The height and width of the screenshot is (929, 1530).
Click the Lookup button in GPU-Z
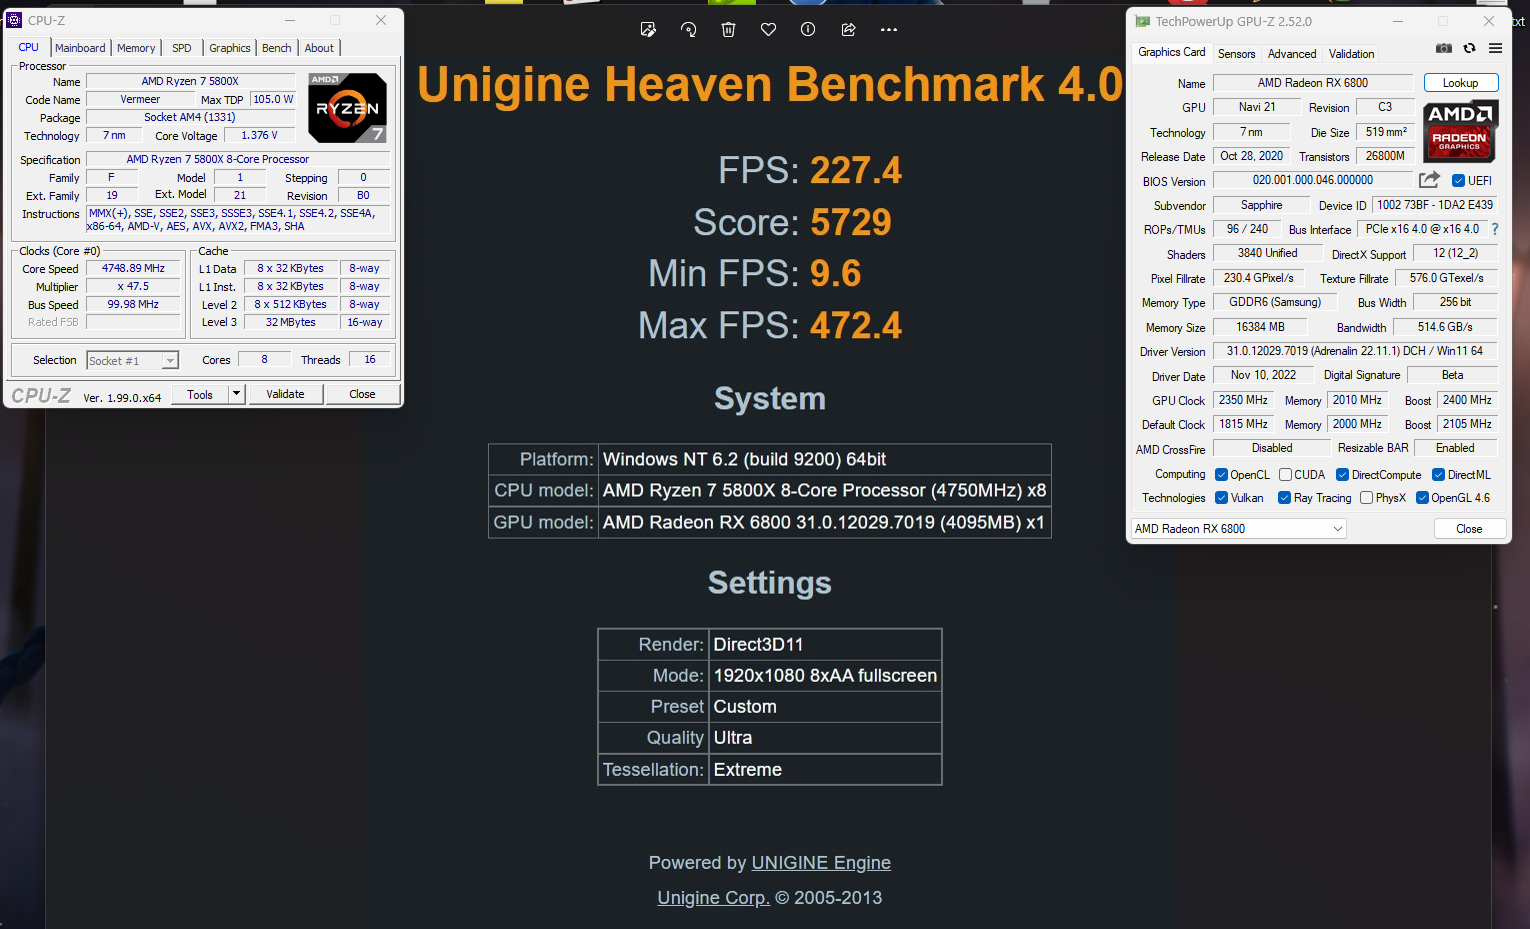pos(1460,83)
